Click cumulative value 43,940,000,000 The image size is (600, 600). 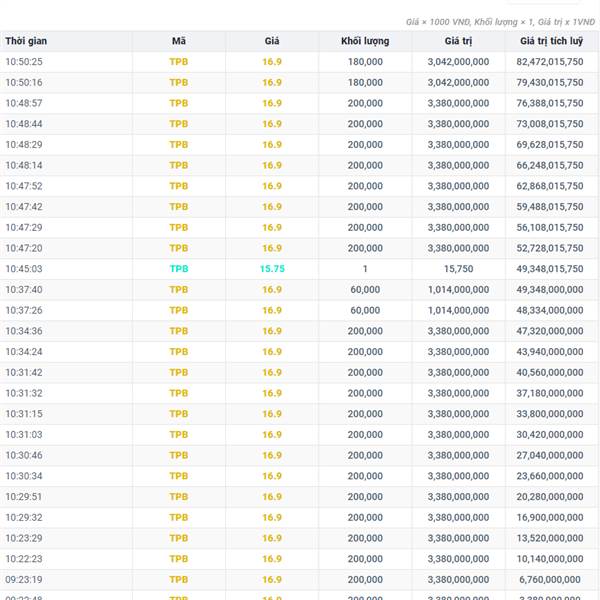(x=550, y=351)
